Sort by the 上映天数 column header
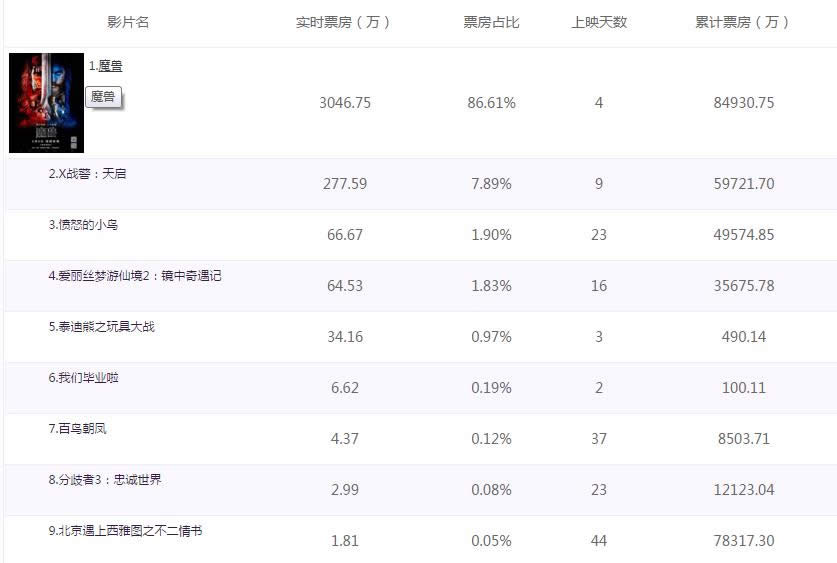The image size is (837, 563). [x=599, y=22]
